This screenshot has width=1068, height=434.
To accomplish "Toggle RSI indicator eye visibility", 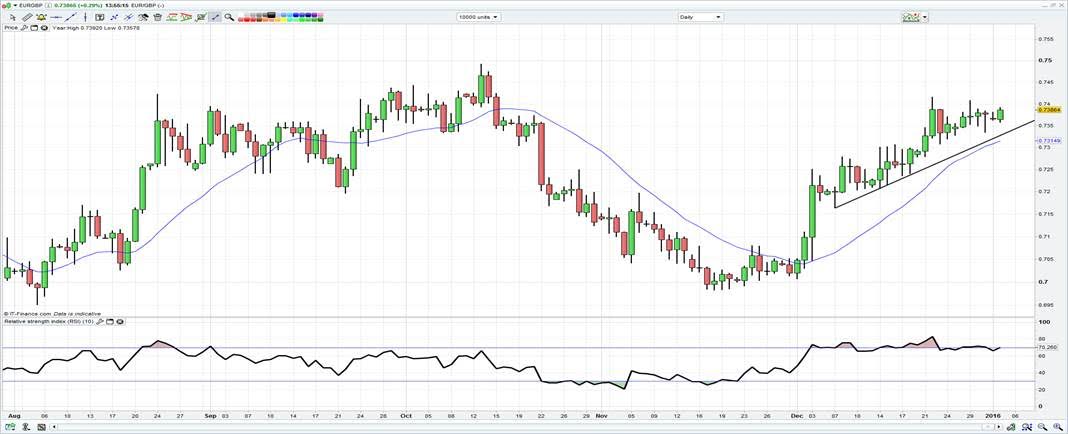I will (x=119, y=322).
